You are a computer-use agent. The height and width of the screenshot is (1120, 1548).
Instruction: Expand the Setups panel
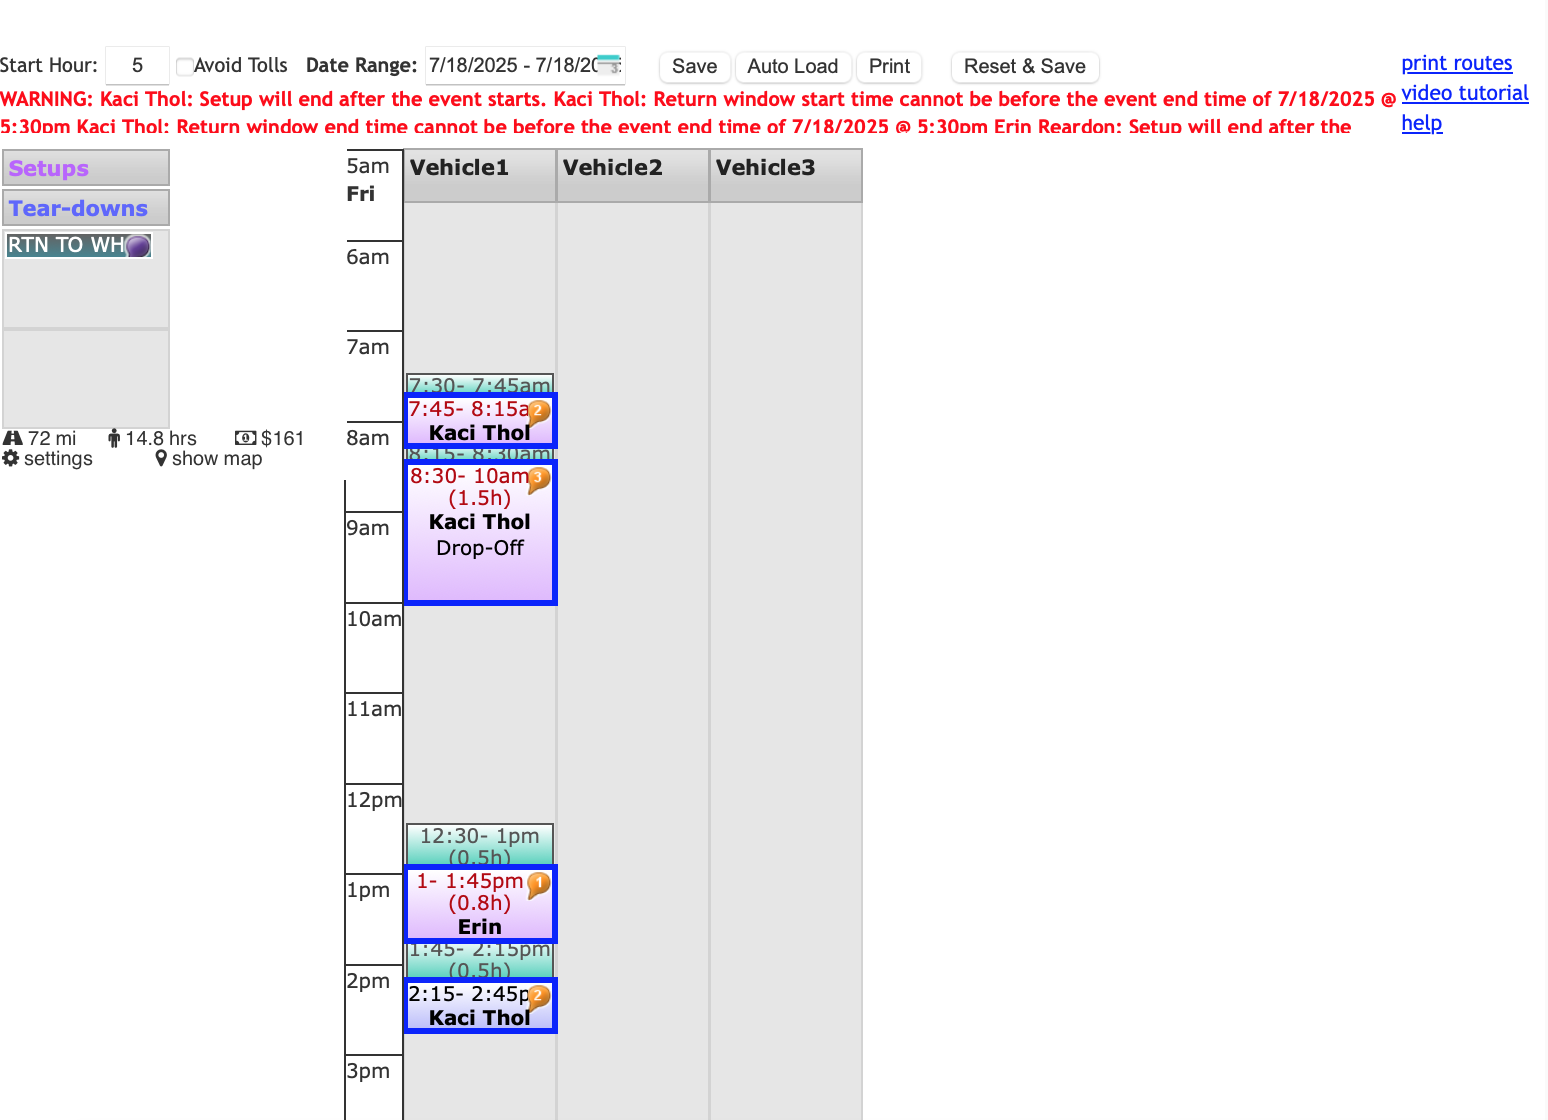(86, 168)
